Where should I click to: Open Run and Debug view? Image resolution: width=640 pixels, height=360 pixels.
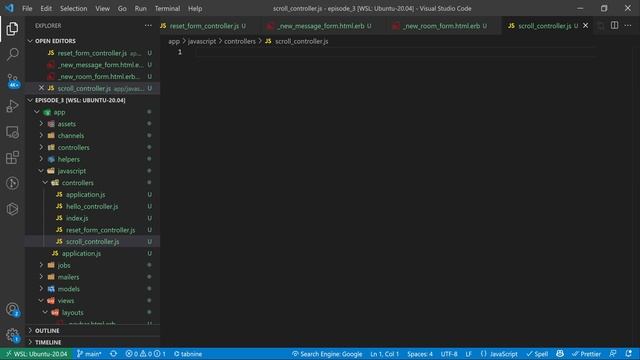point(12,106)
